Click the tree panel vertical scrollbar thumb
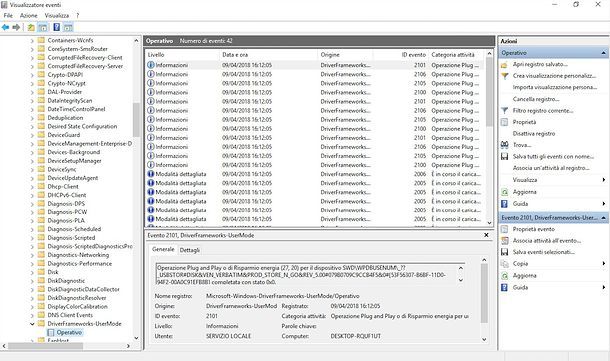 (x=136, y=120)
